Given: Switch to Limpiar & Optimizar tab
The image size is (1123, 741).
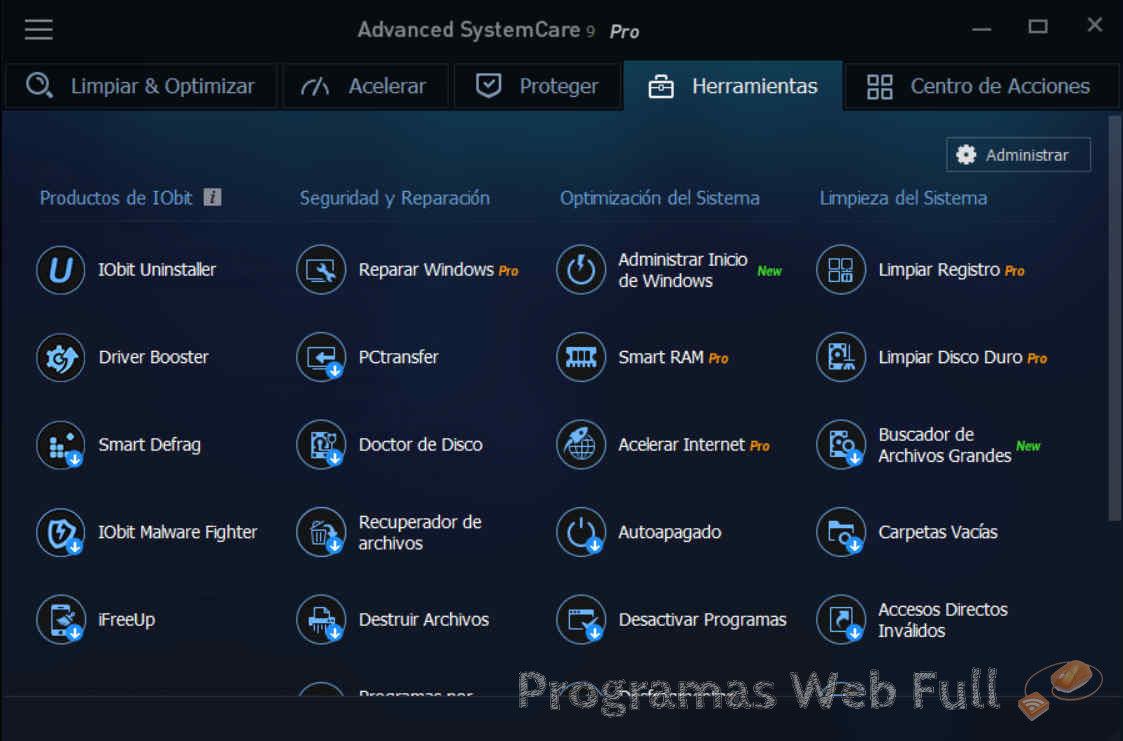Looking at the screenshot, I should [141, 86].
